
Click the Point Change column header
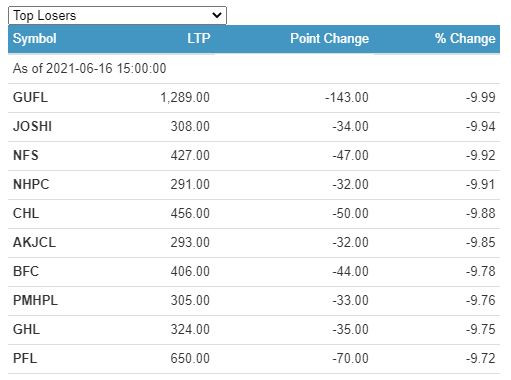(329, 39)
